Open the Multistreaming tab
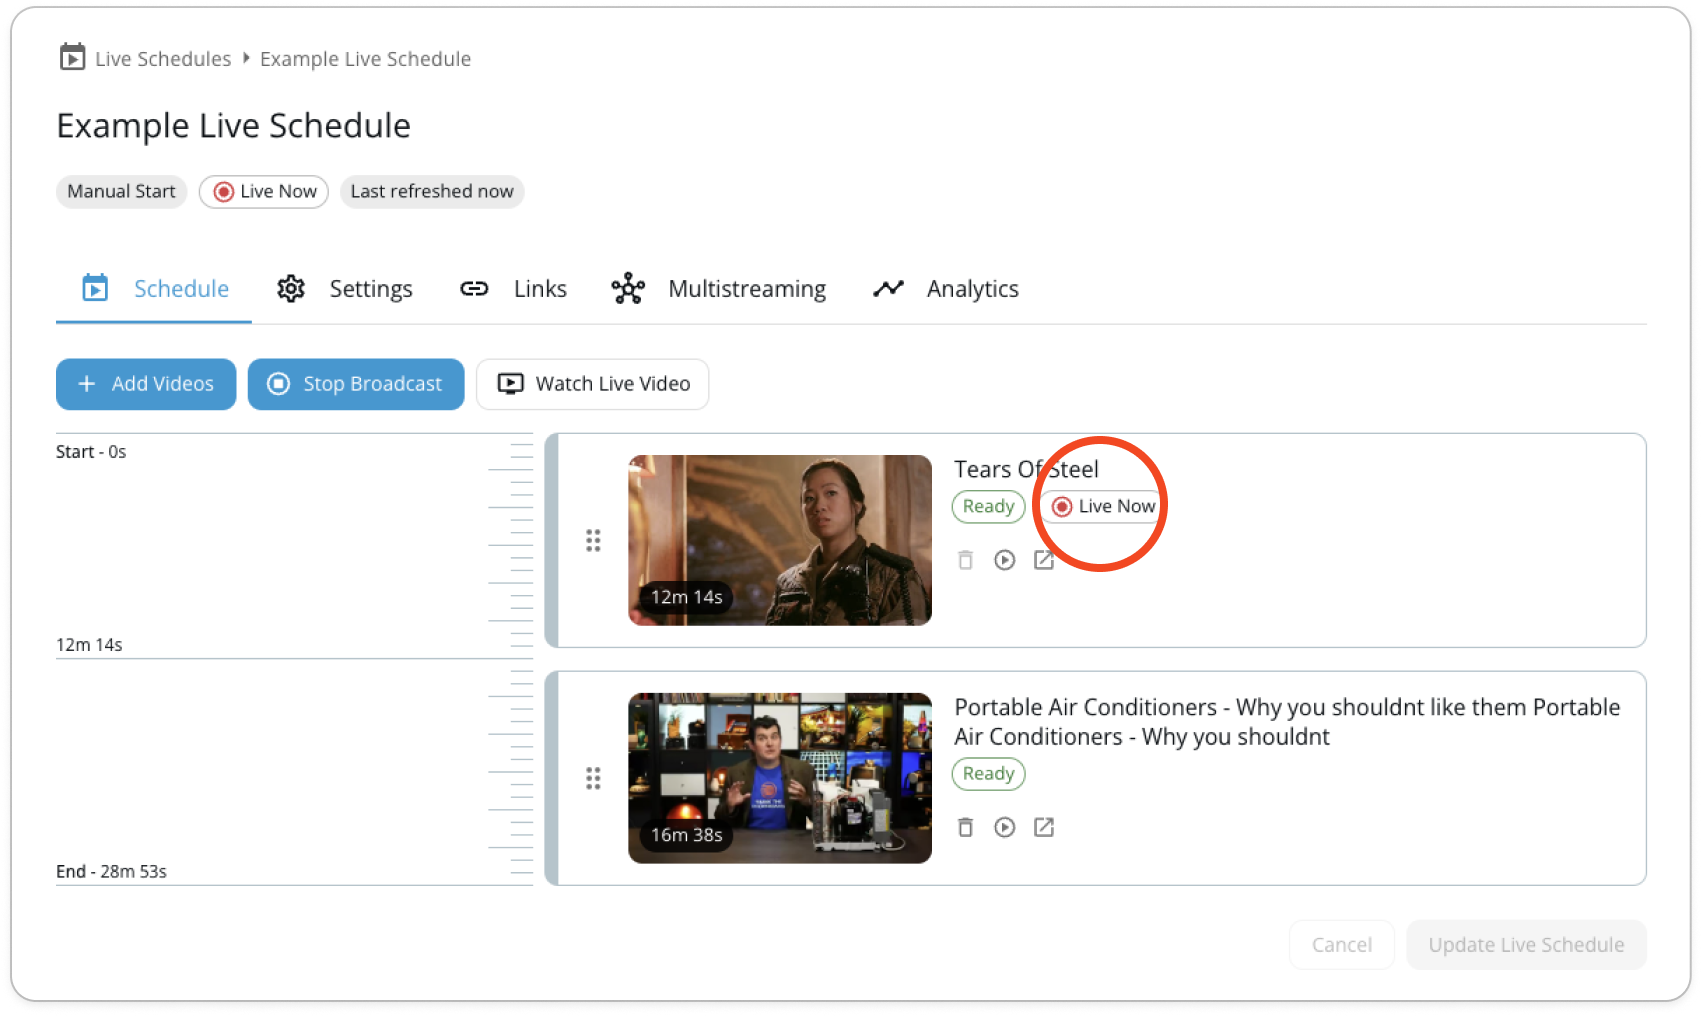This screenshot has width=1702, height=1016. 719,289
